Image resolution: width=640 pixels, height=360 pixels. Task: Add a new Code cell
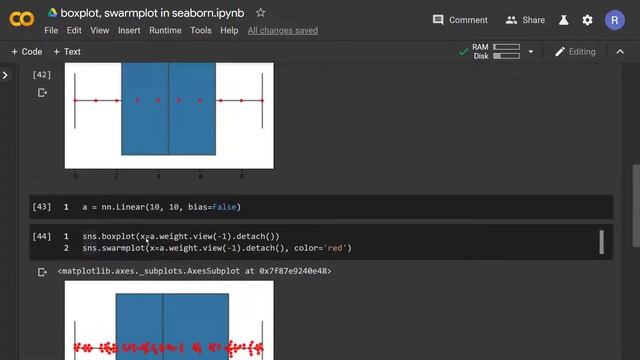[27, 52]
